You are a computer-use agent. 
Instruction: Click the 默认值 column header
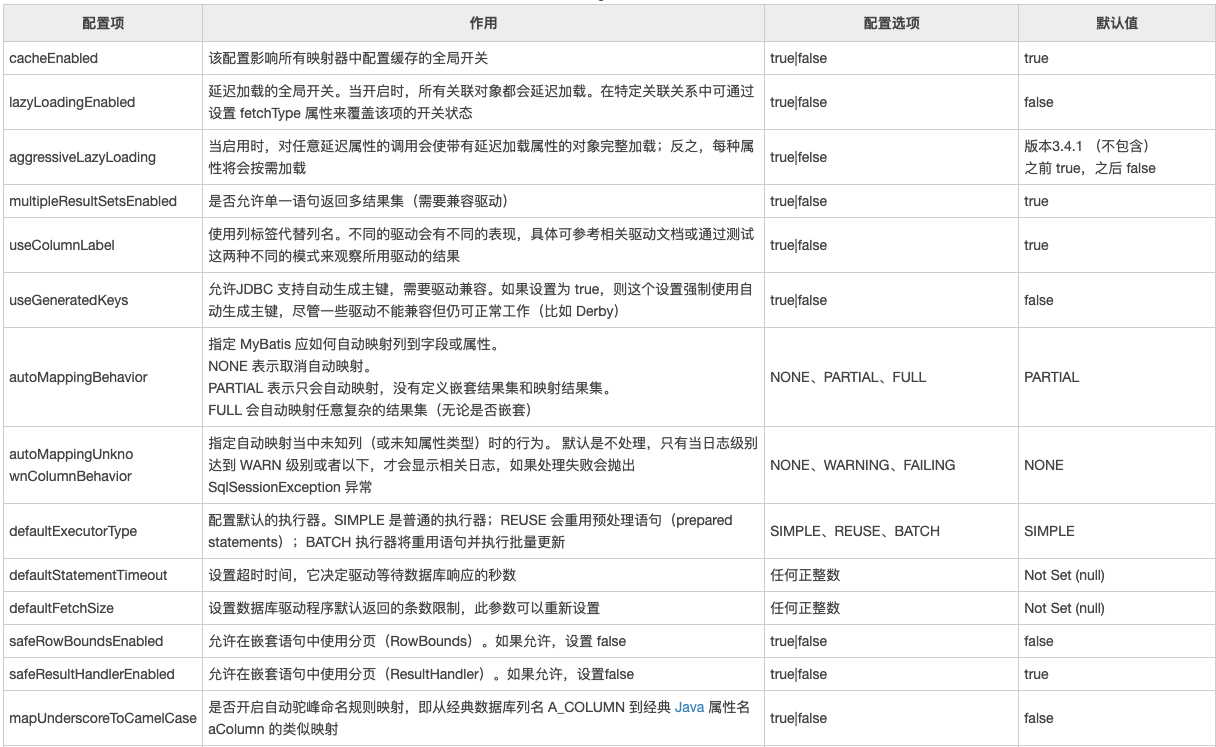point(1116,23)
